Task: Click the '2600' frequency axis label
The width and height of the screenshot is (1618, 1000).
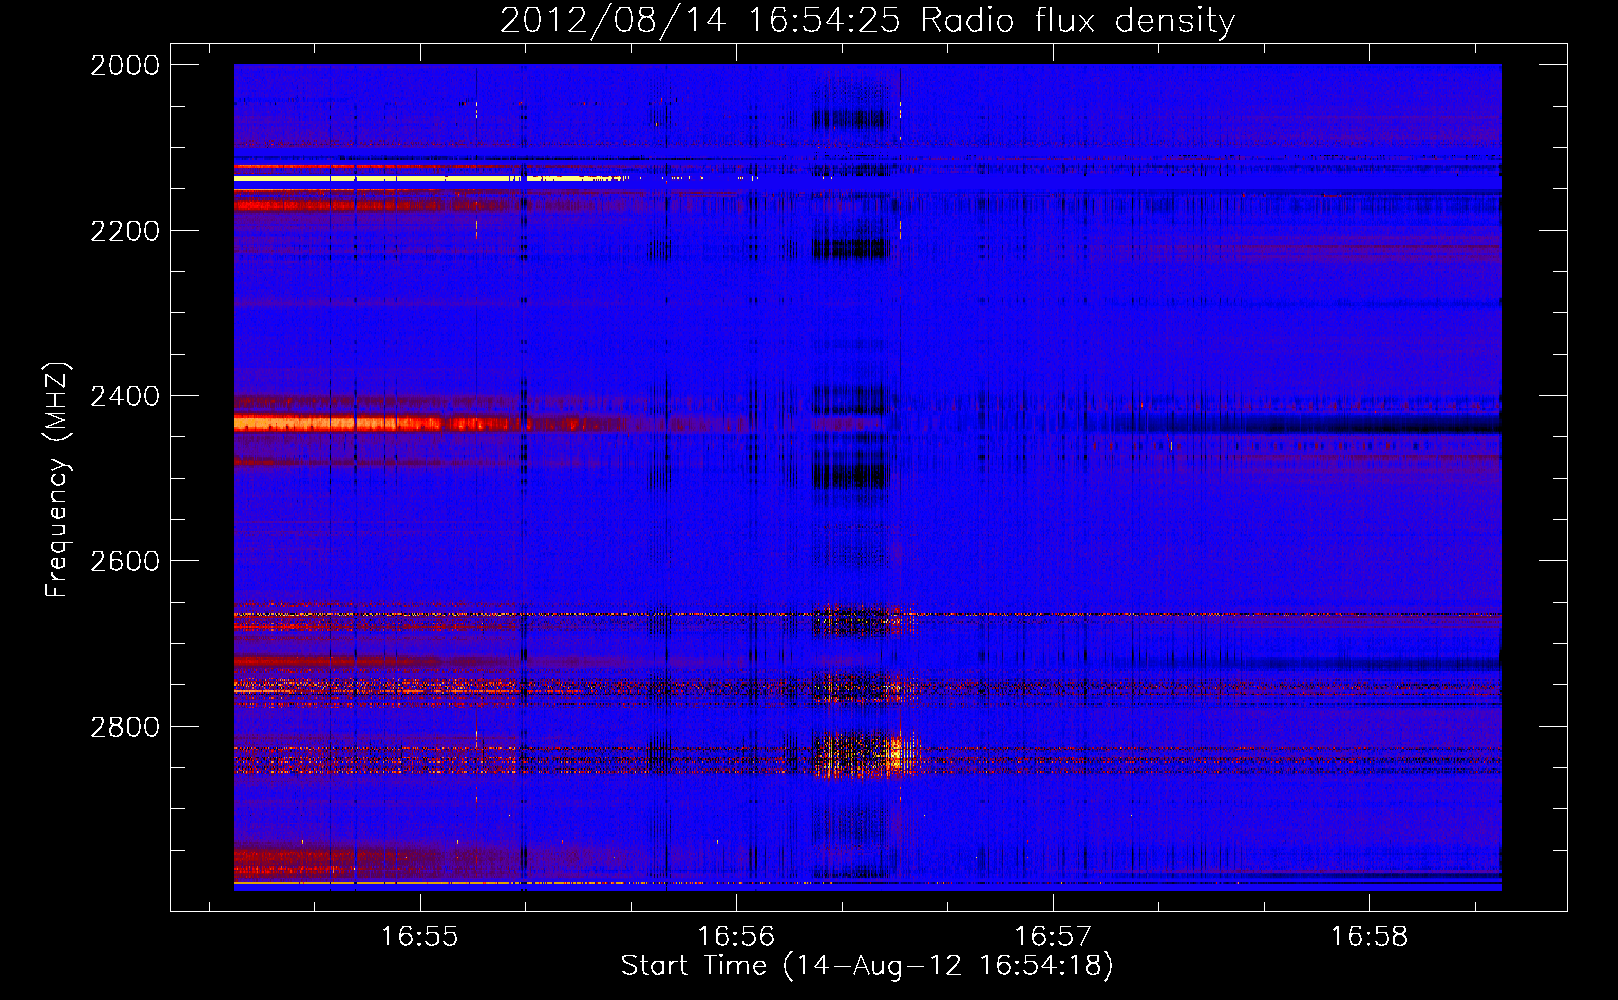Action: (125, 561)
